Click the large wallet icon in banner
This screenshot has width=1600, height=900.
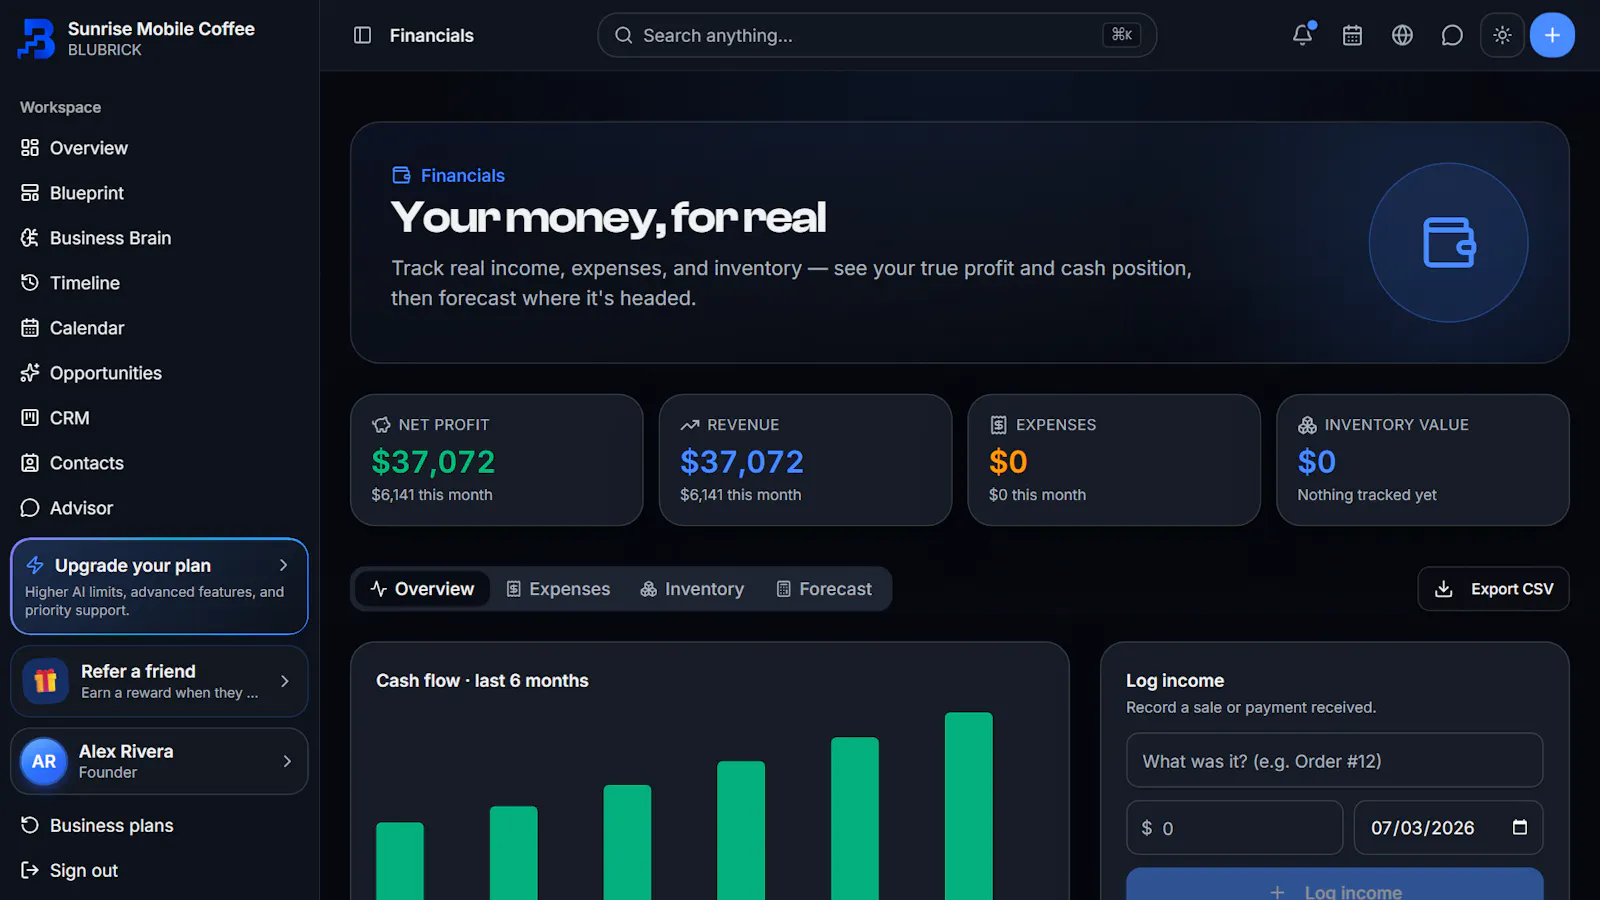[x=1448, y=243]
